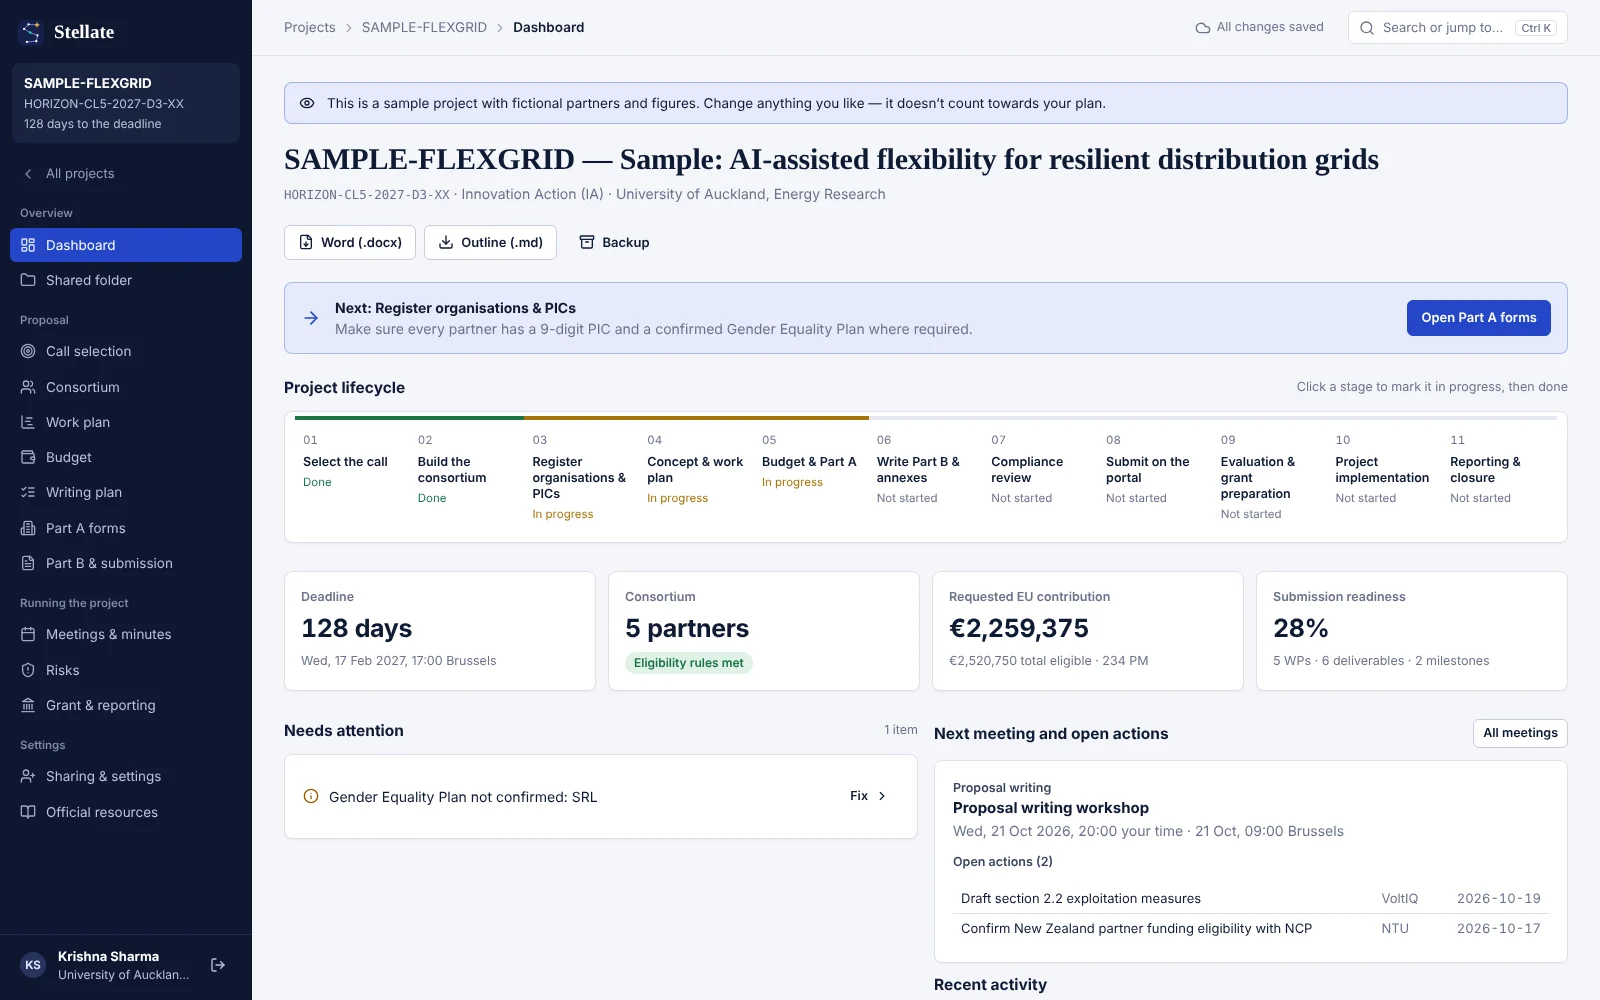Click the eye icon in sample banner
The image size is (1600, 1000).
pyautogui.click(x=307, y=103)
